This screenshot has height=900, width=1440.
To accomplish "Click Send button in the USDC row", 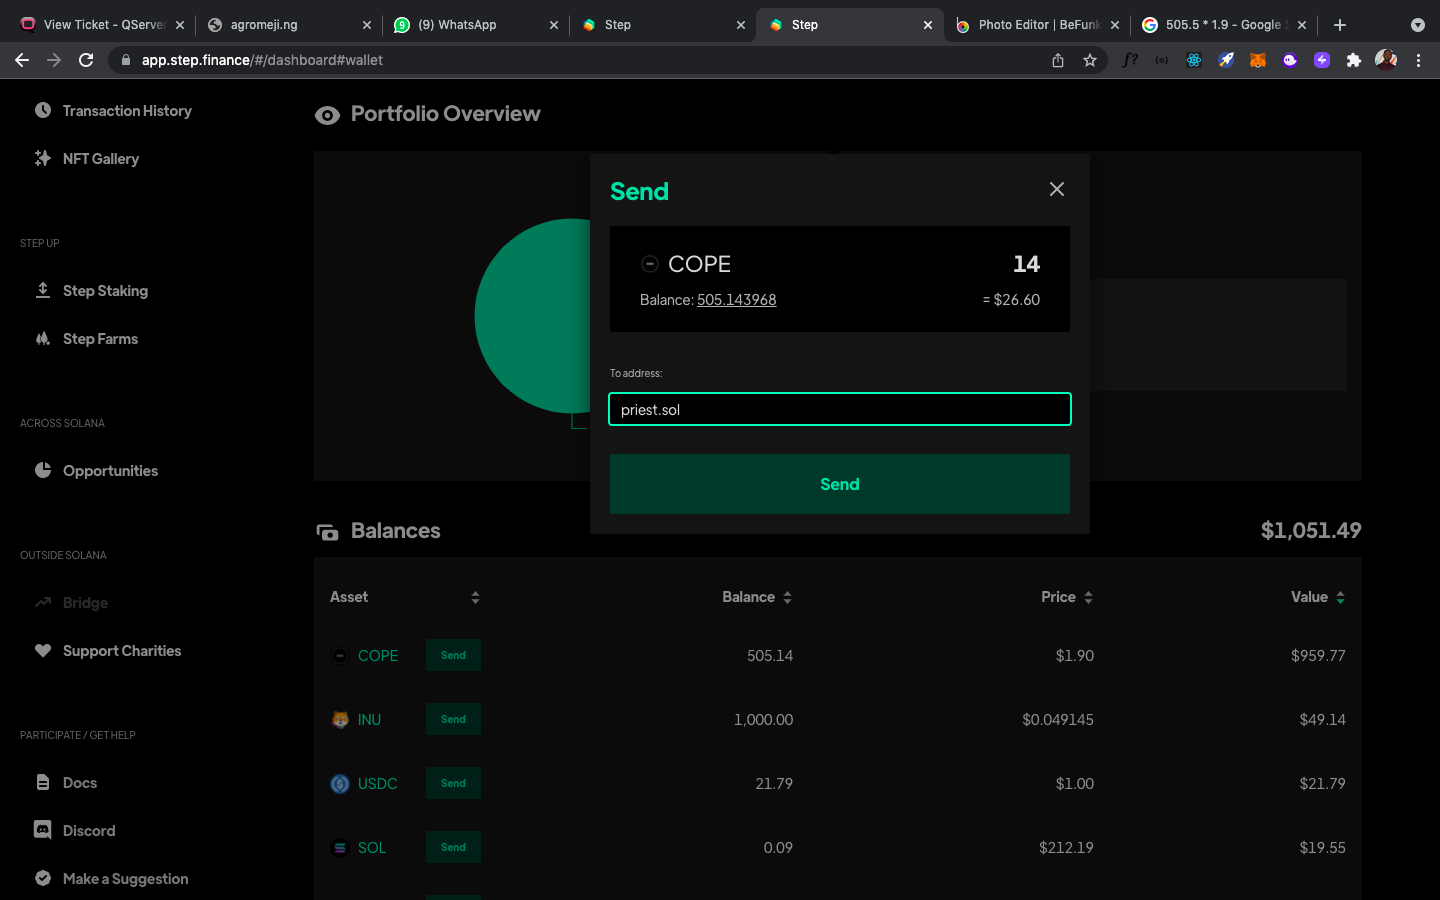I will tap(453, 783).
